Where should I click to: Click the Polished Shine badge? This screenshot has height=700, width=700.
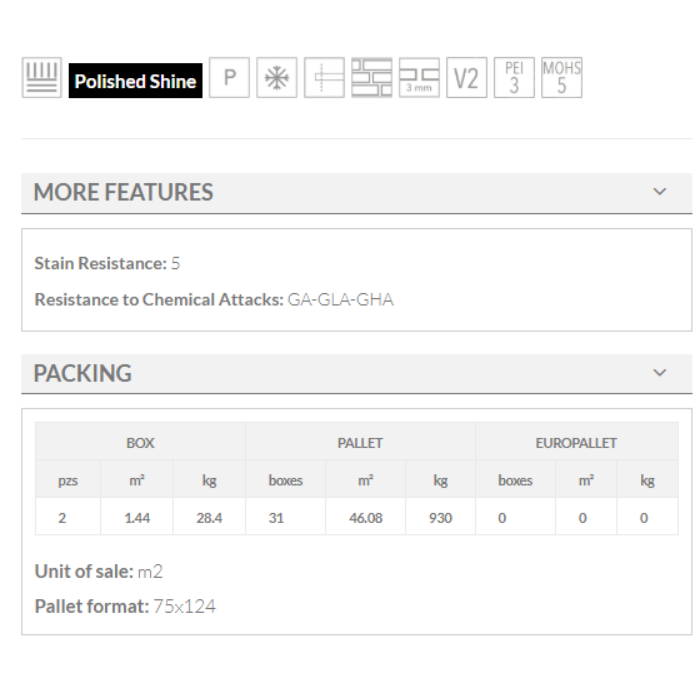coord(135,81)
